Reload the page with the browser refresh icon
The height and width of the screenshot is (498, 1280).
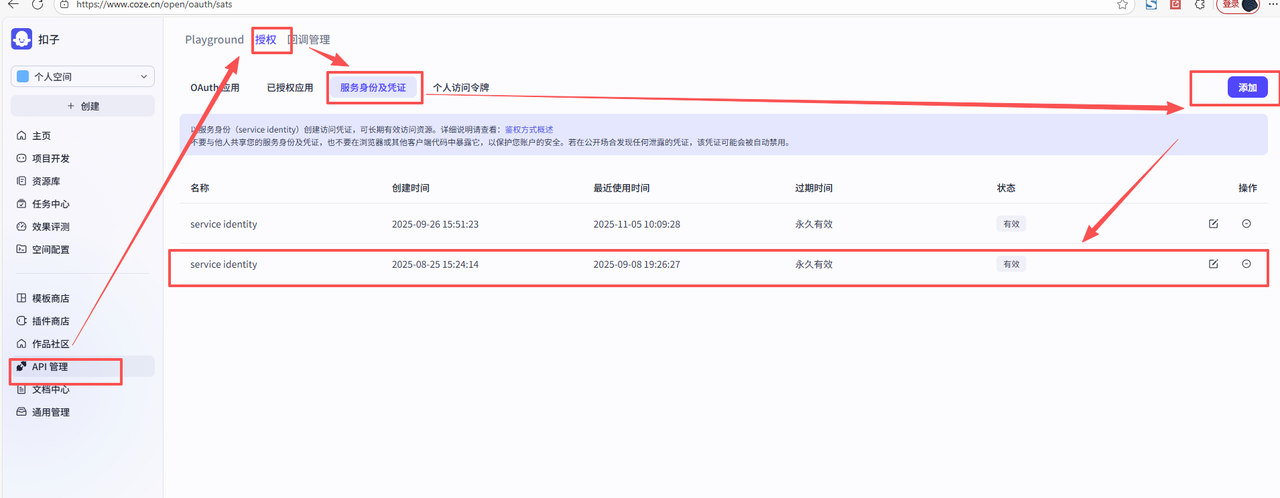(x=37, y=5)
